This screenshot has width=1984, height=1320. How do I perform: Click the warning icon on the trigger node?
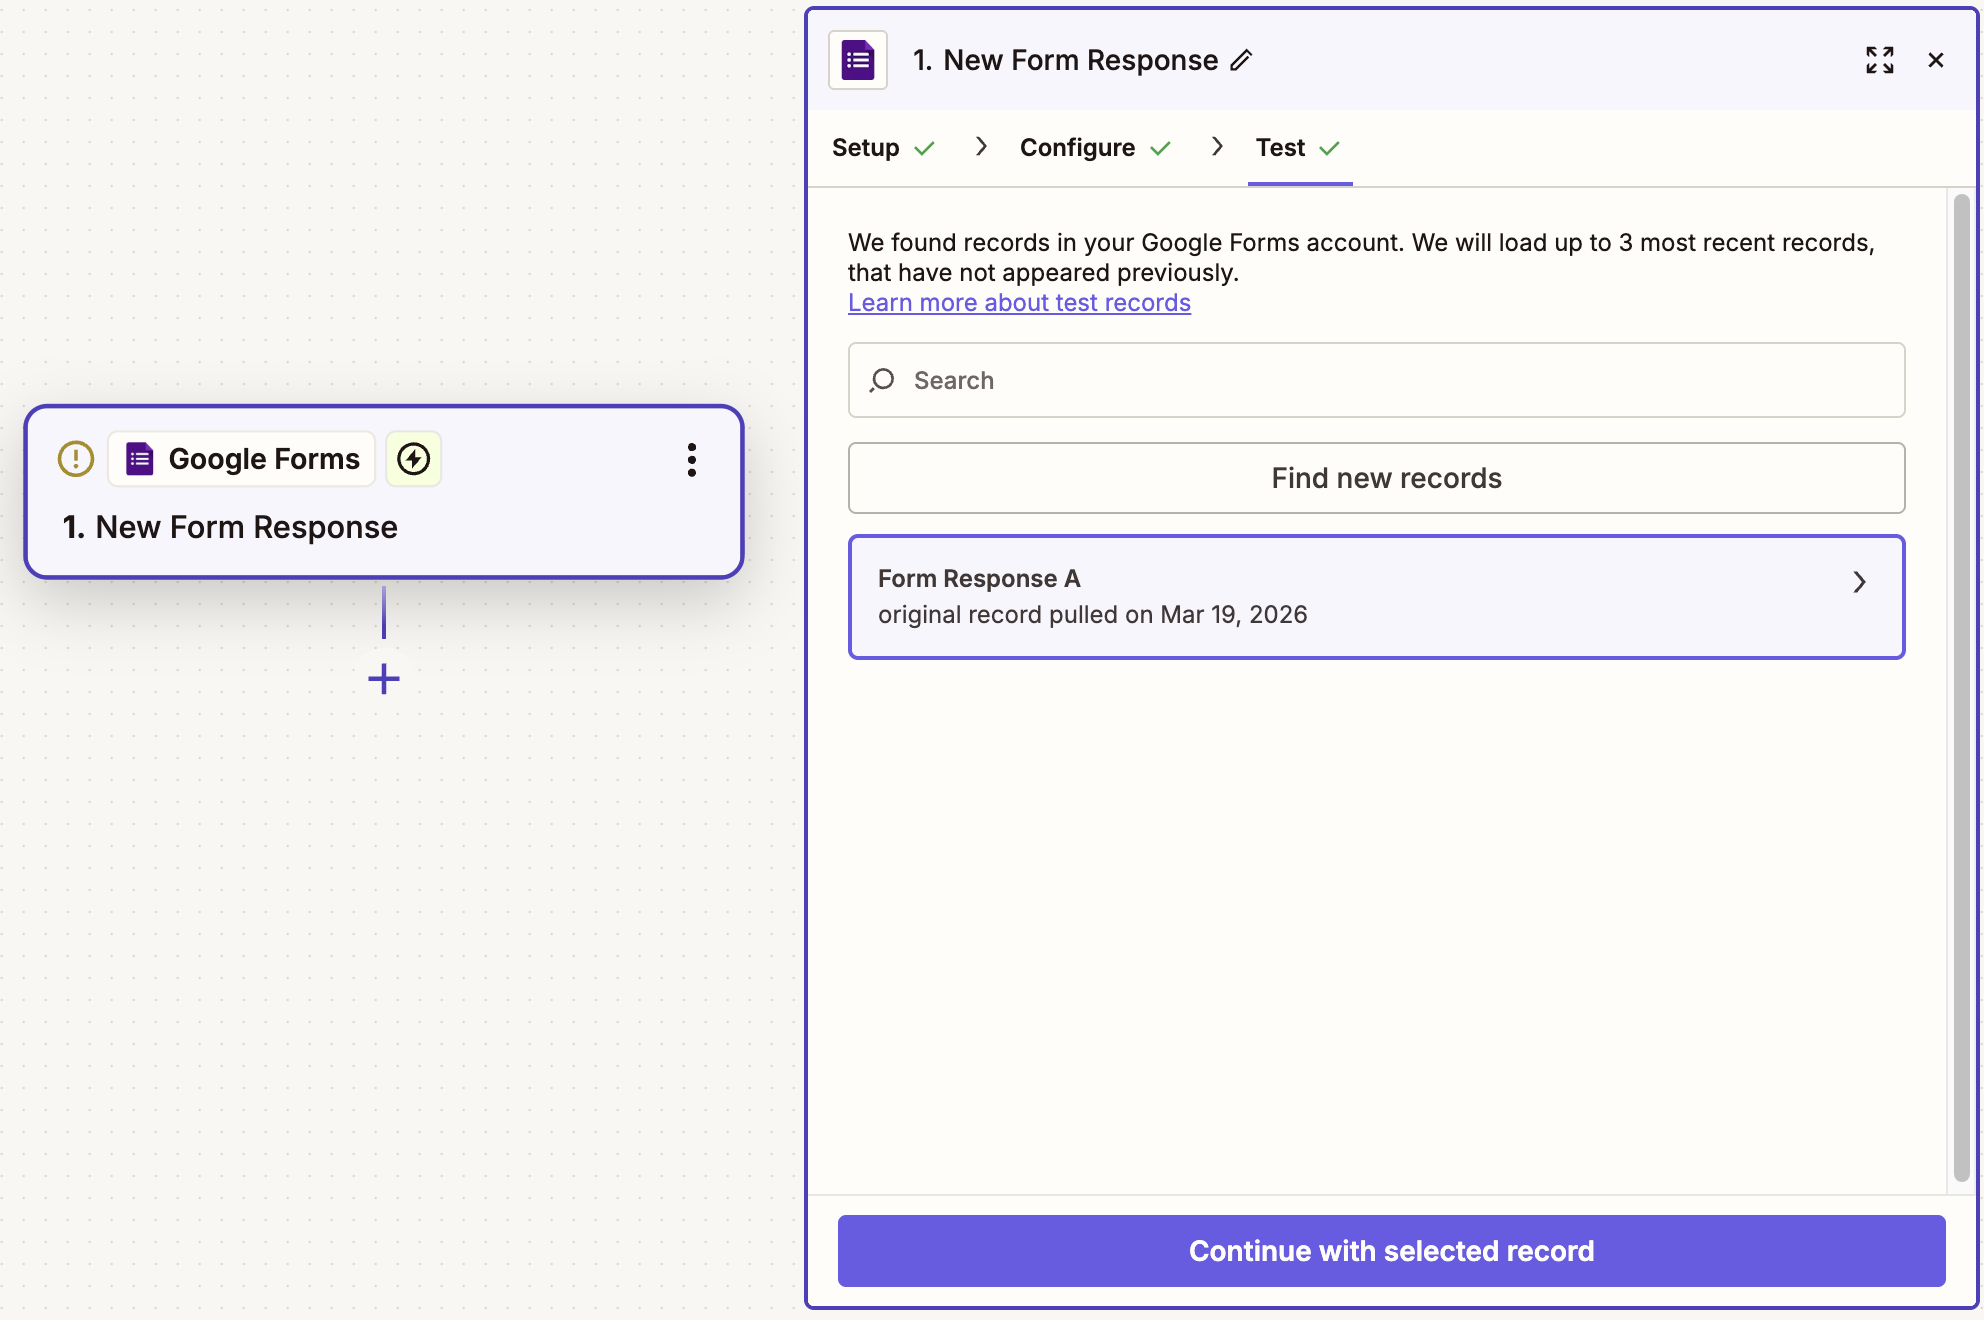coord(76,459)
